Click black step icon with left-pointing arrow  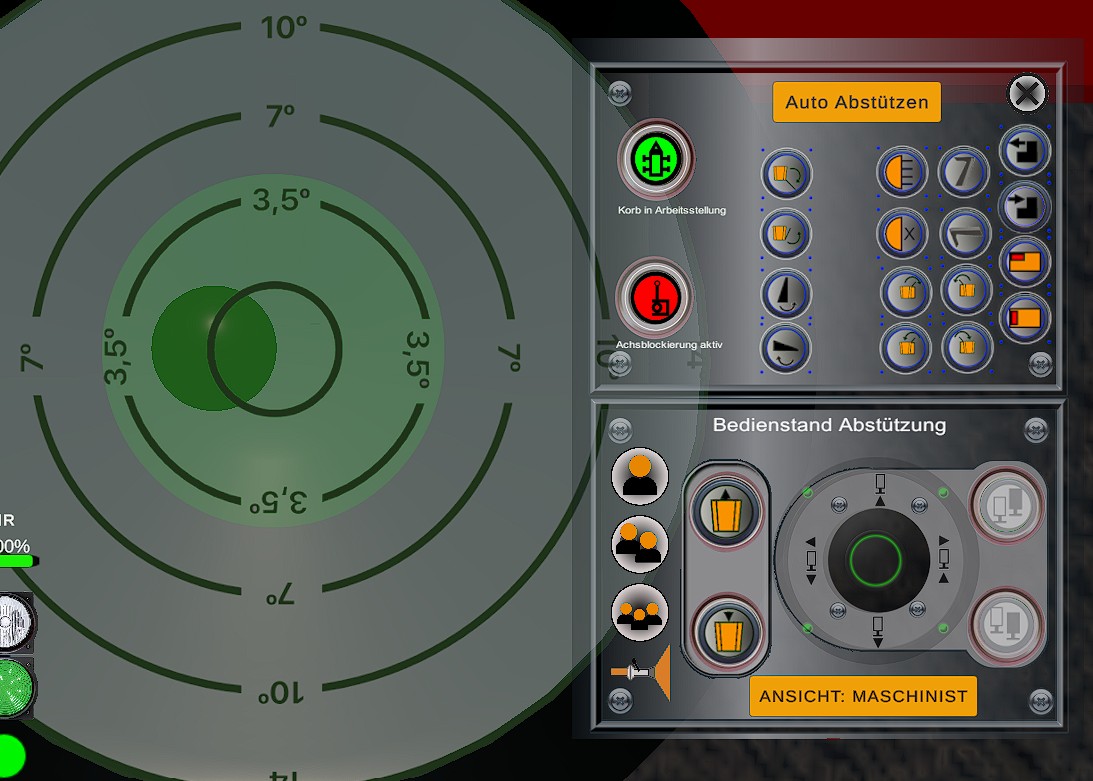(x=1025, y=151)
